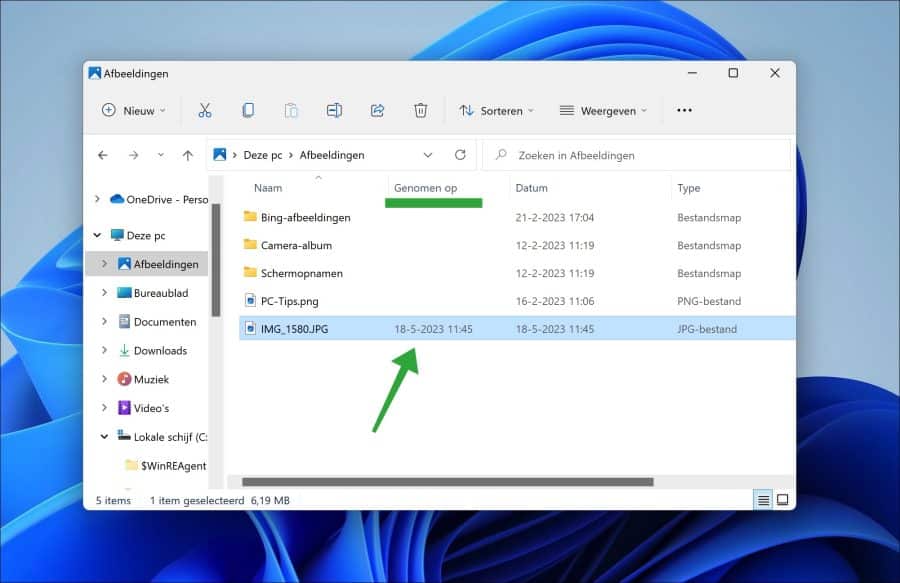Expand the Documenten tree node
Viewport: 900px width, 583px height.
[104, 321]
